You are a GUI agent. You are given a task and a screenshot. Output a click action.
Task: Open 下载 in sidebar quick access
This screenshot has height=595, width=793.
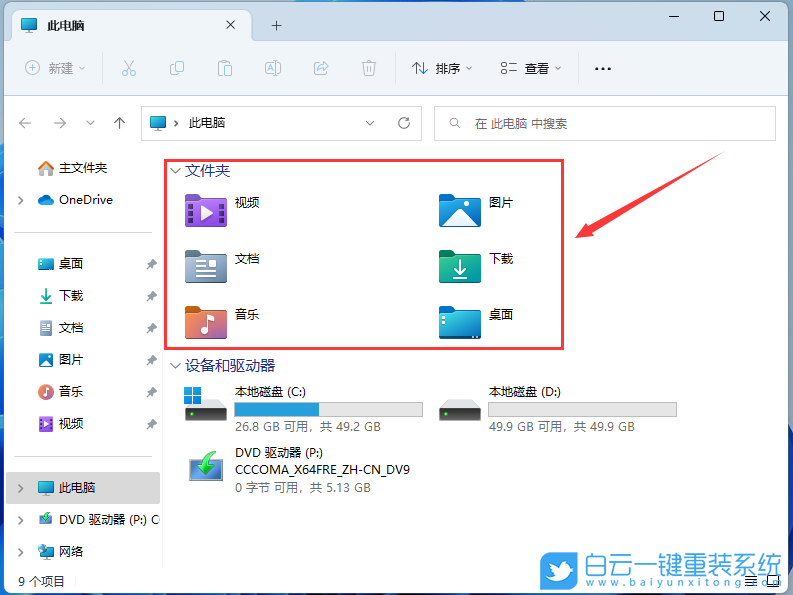60,296
